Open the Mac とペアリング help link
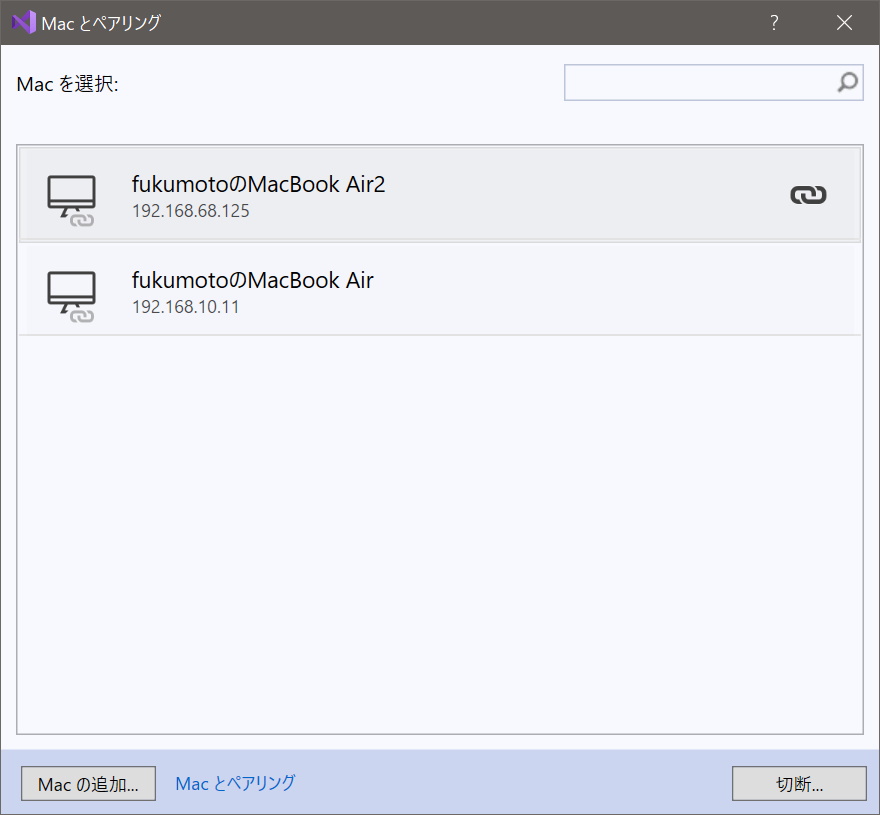Screen dimensions: 880x815 tap(235, 784)
